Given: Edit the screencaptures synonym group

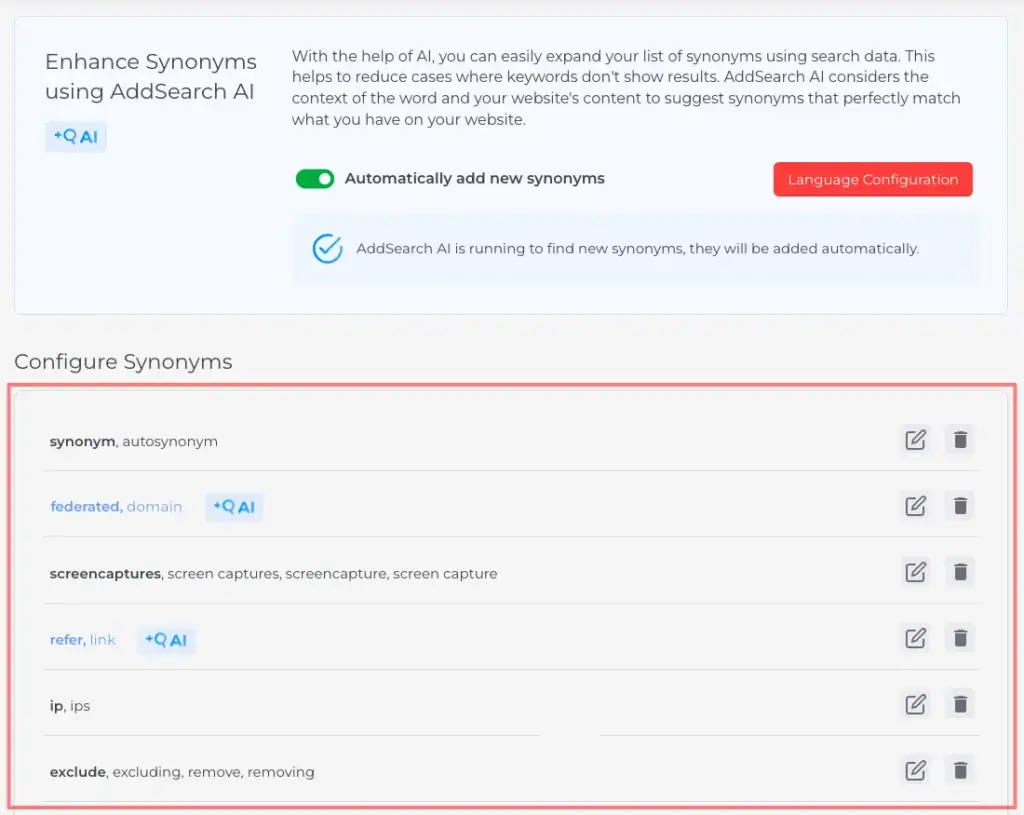Looking at the screenshot, I should pyautogui.click(x=915, y=572).
